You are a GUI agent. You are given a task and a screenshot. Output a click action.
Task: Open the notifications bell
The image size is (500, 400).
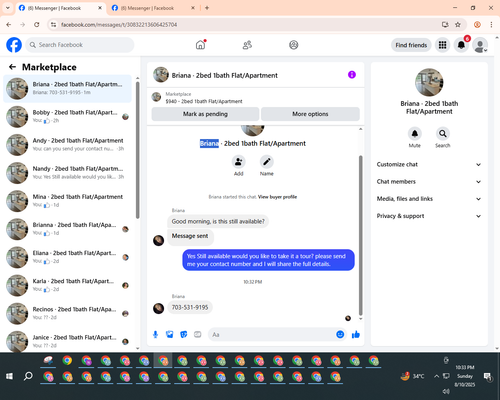[461, 45]
